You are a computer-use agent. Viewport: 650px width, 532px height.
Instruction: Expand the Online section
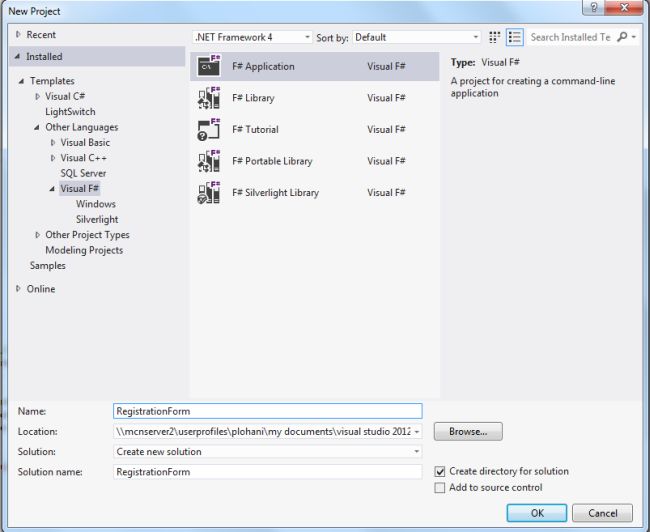point(18,289)
